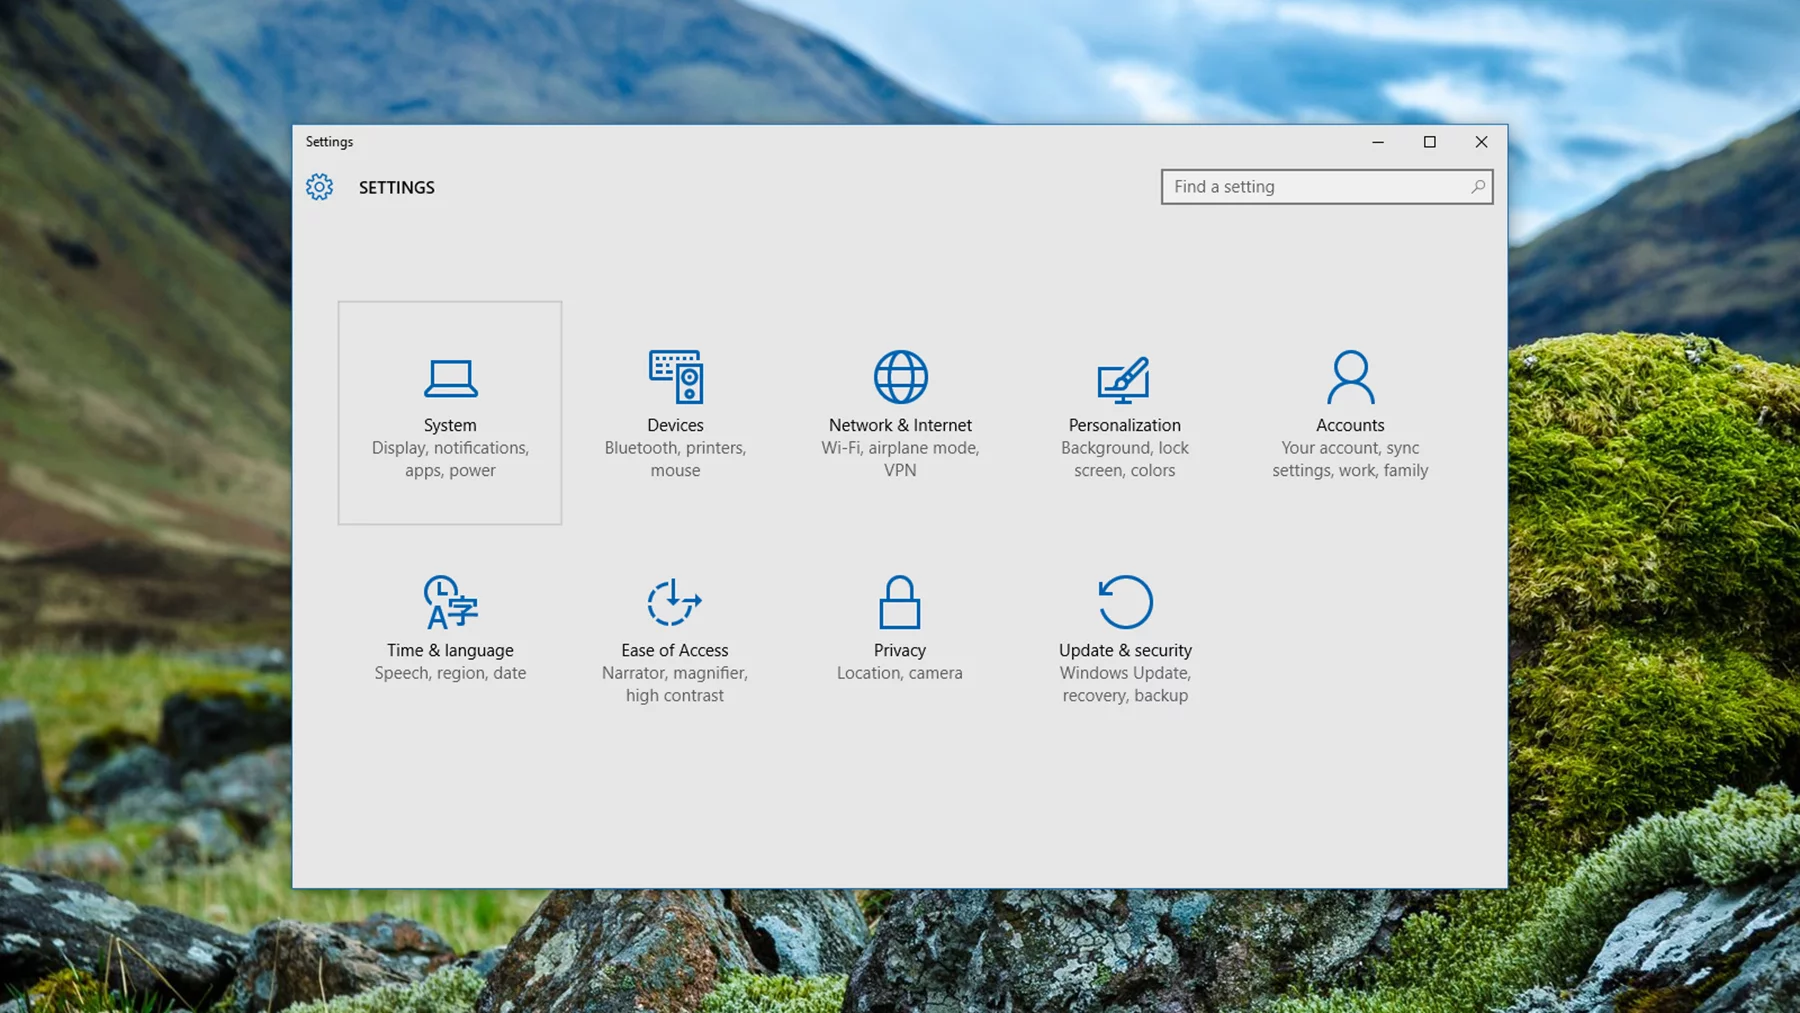Open Network & Internet settings

[x=899, y=412]
